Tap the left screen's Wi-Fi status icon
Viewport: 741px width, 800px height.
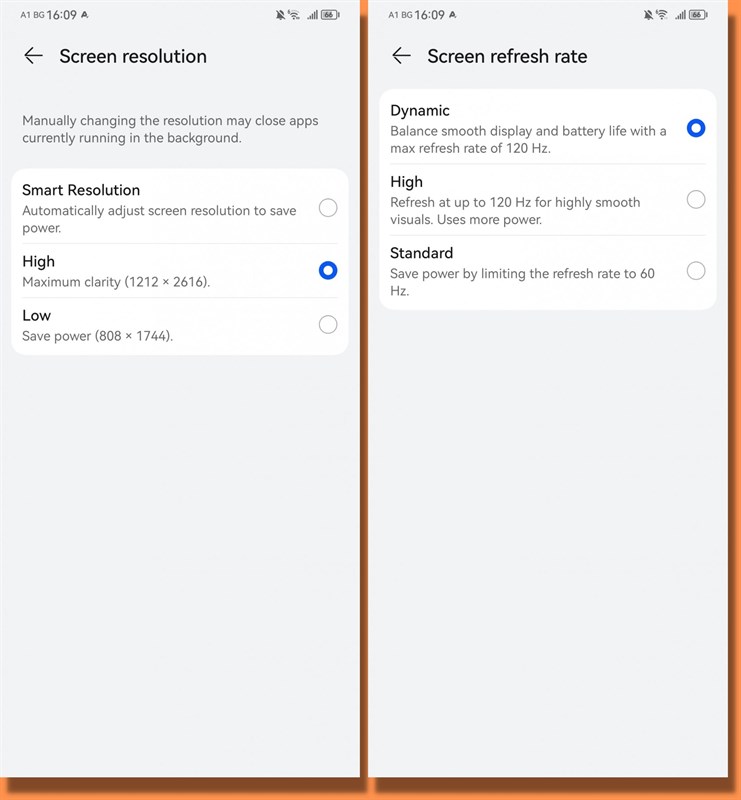click(294, 15)
